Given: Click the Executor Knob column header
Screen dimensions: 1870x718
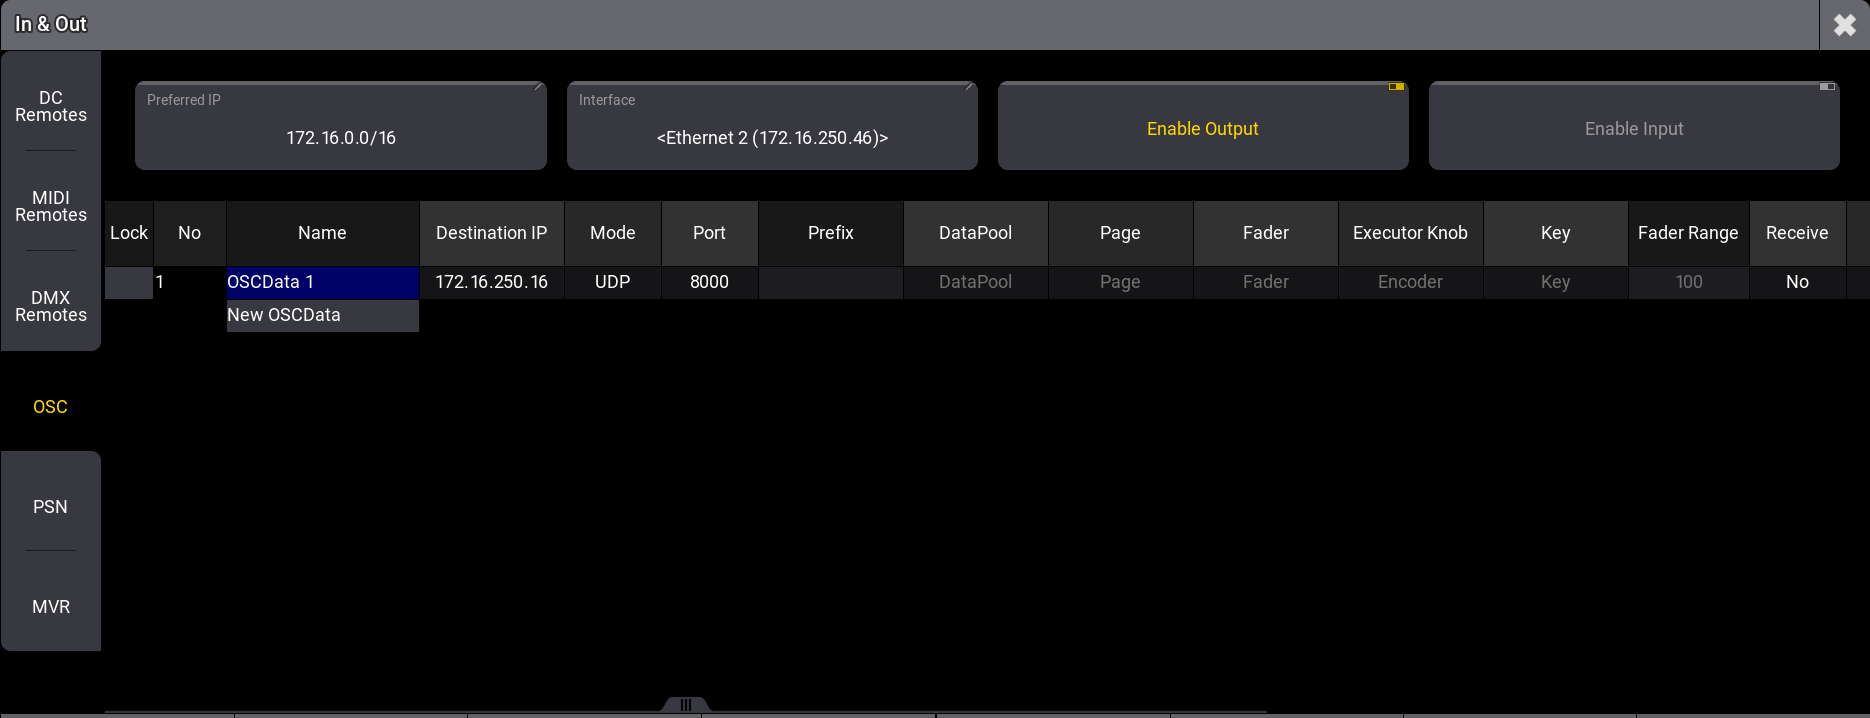Looking at the screenshot, I should pyautogui.click(x=1411, y=233).
